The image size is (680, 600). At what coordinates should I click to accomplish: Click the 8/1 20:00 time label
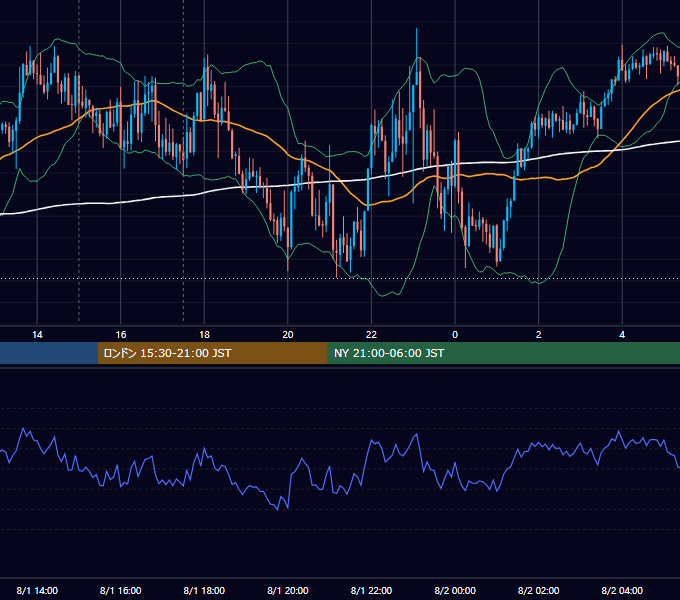coord(288,591)
